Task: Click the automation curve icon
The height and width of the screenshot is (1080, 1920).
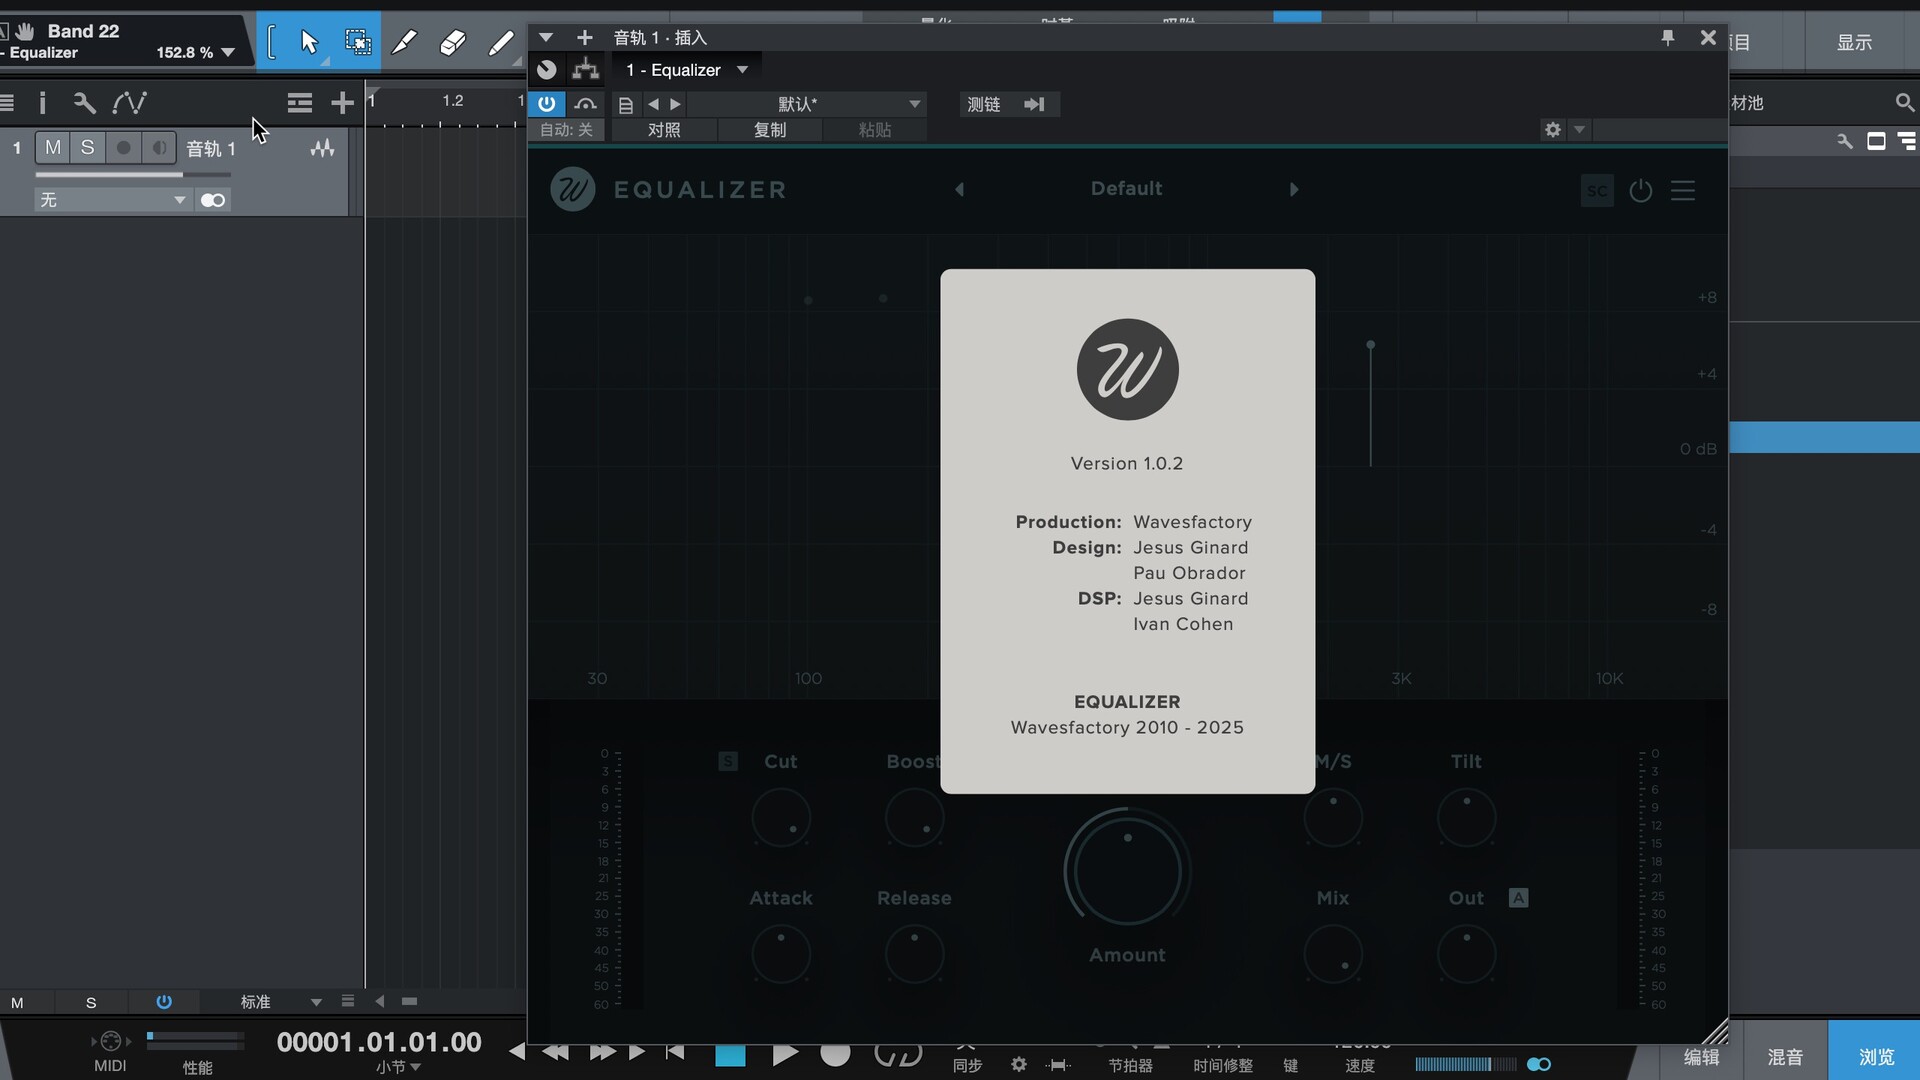Action: tap(129, 103)
